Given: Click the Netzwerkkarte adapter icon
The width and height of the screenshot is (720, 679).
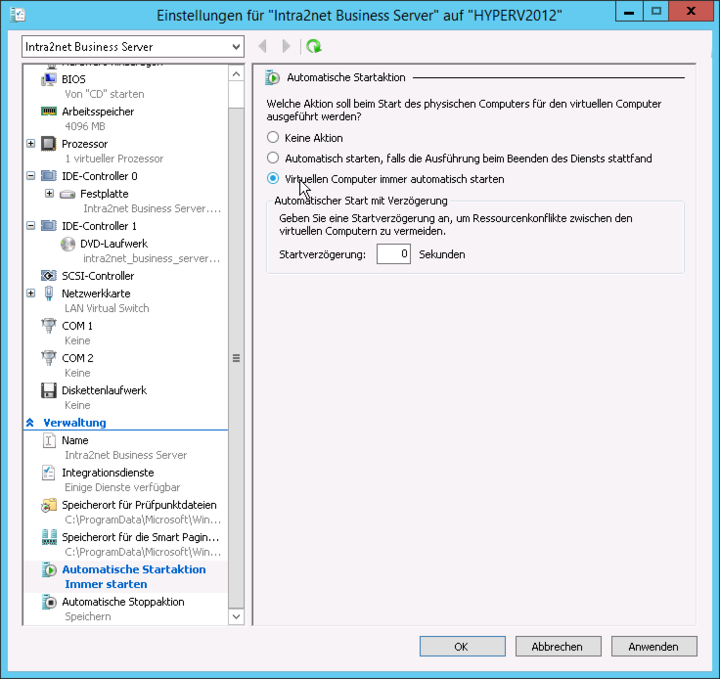Looking at the screenshot, I should pyautogui.click(x=49, y=293).
